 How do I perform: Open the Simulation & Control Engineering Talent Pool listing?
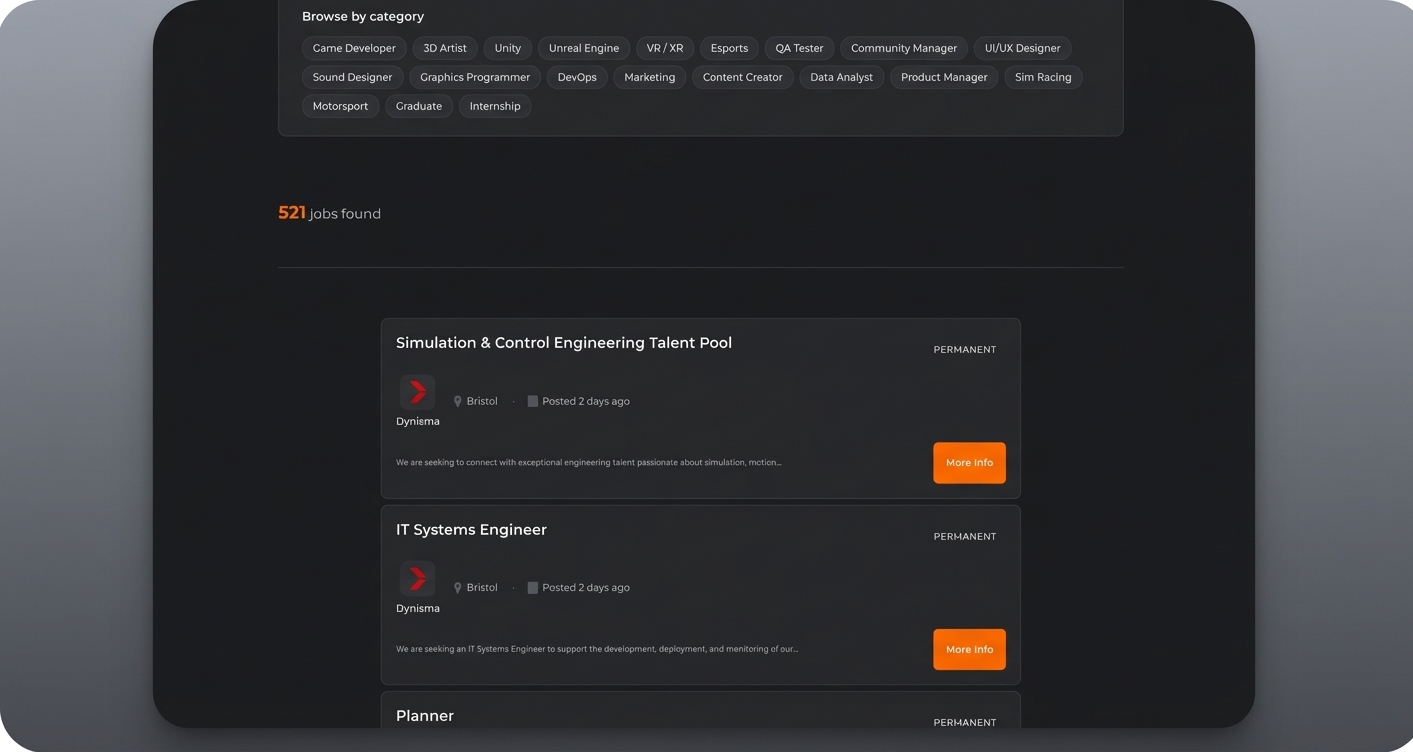pyautogui.click(x=564, y=342)
